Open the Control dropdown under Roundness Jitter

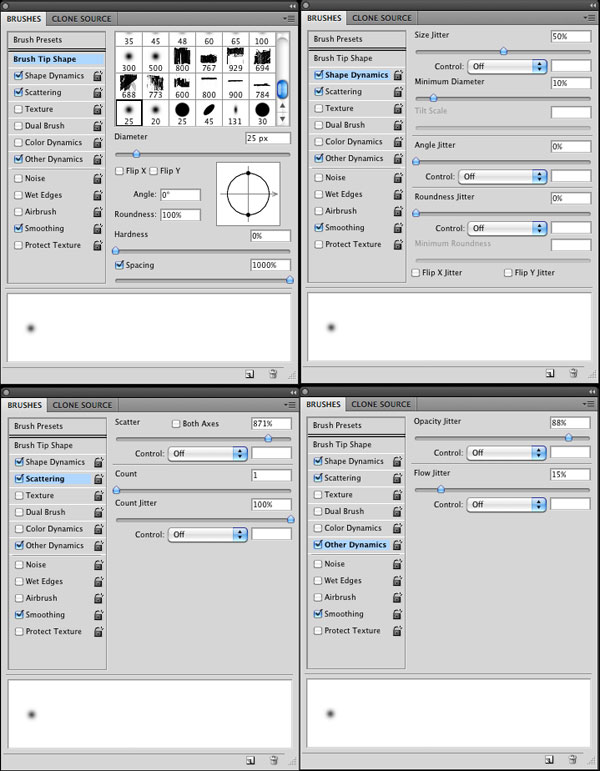pos(507,228)
